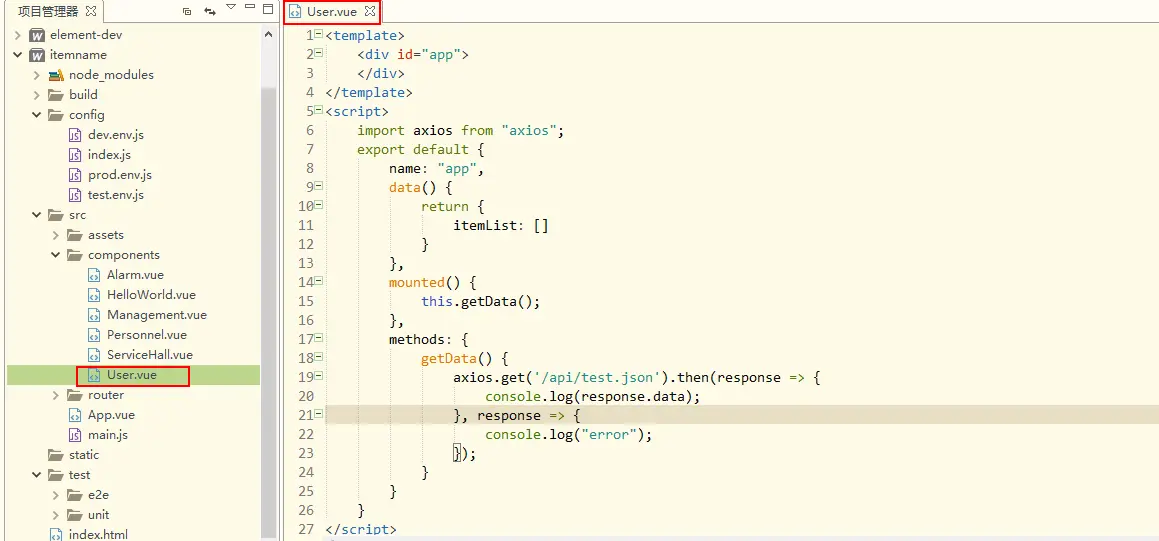
Task: Select the ServiceHall.vue file icon
Action: point(94,355)
